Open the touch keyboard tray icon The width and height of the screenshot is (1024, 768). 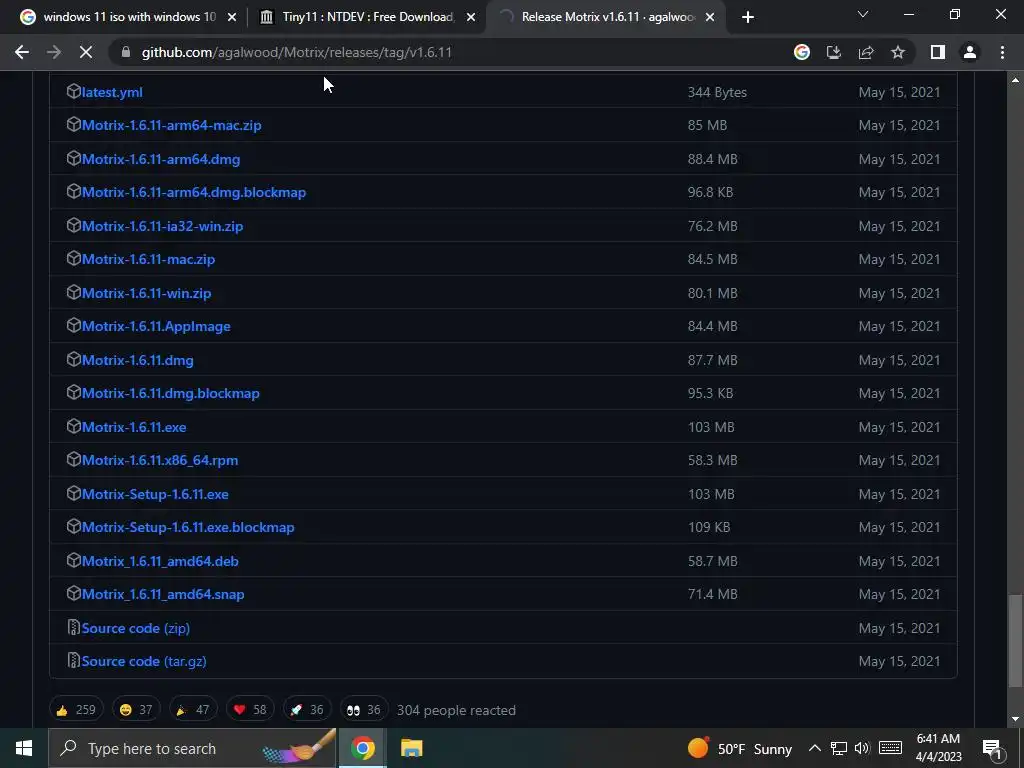[x=890, y=748]
